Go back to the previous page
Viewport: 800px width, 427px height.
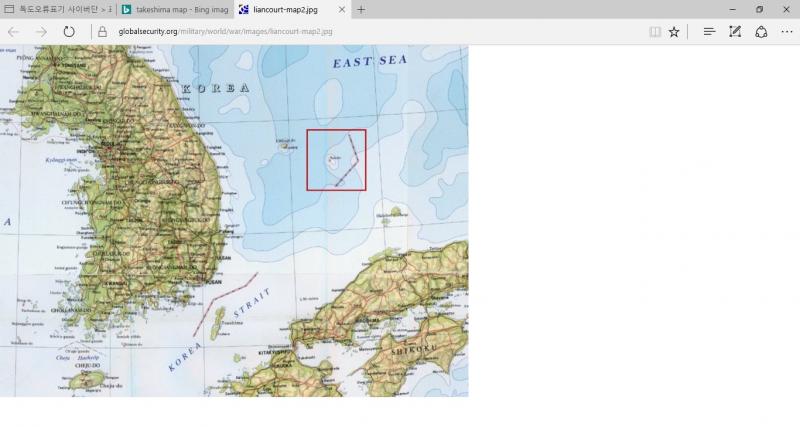pos(13,32)
